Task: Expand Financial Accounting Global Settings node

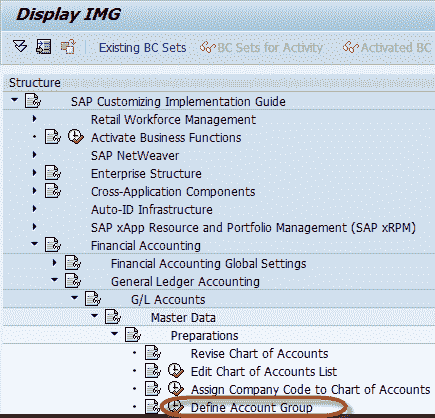Action: point(54,262)
